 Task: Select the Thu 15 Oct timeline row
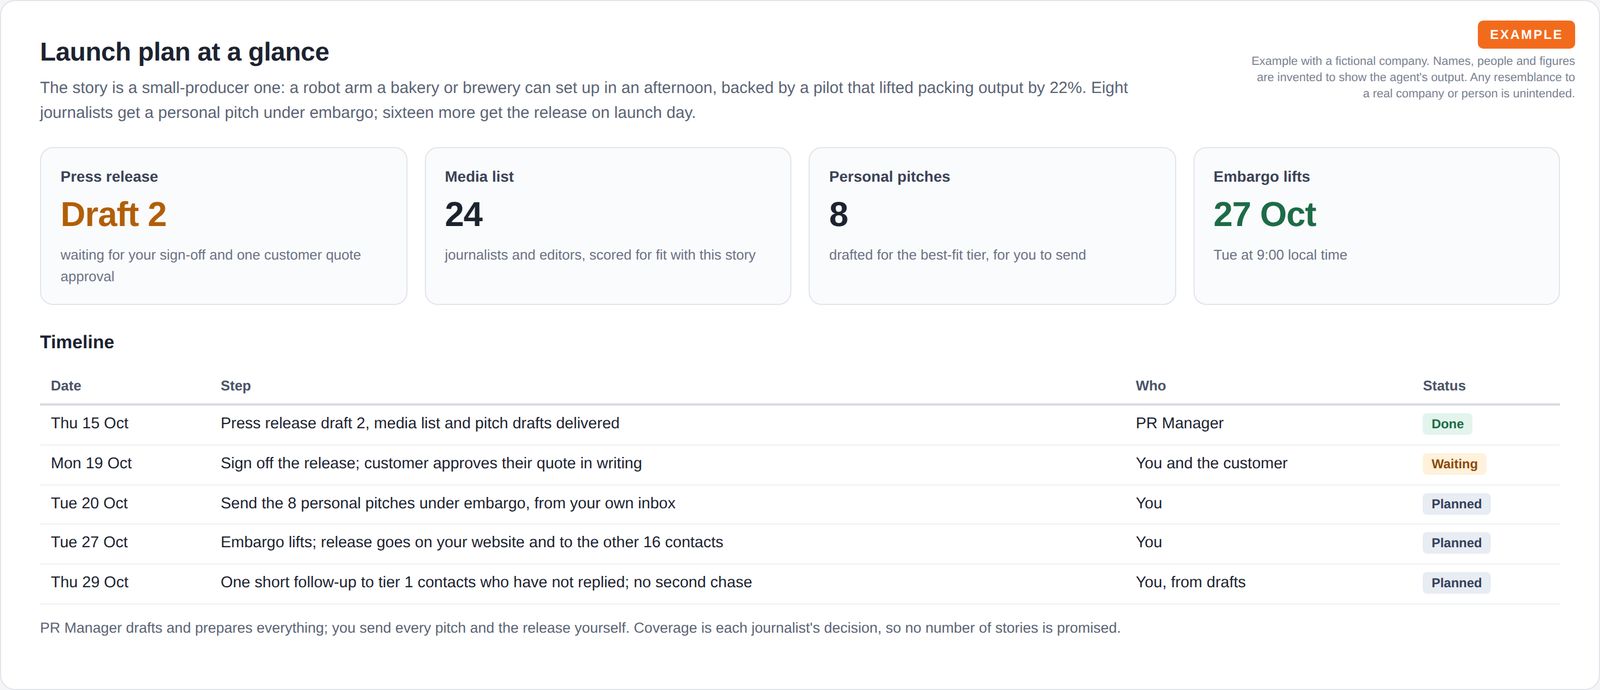[x=800, y=424]
